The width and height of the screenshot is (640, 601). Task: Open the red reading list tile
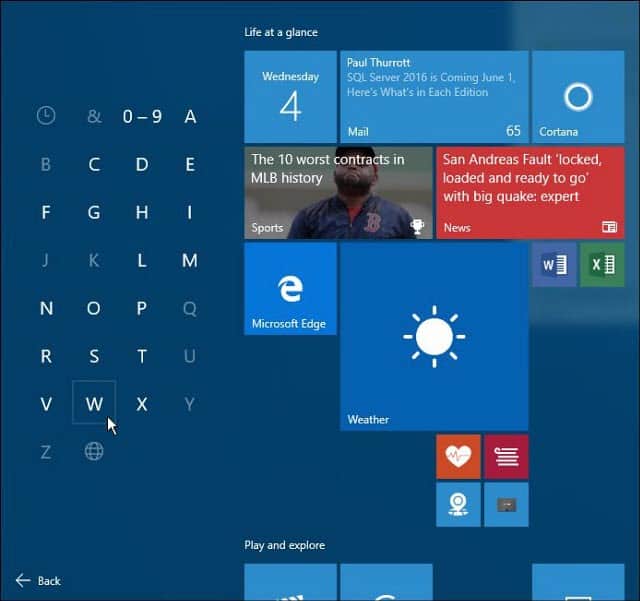[x=506, y=456]
